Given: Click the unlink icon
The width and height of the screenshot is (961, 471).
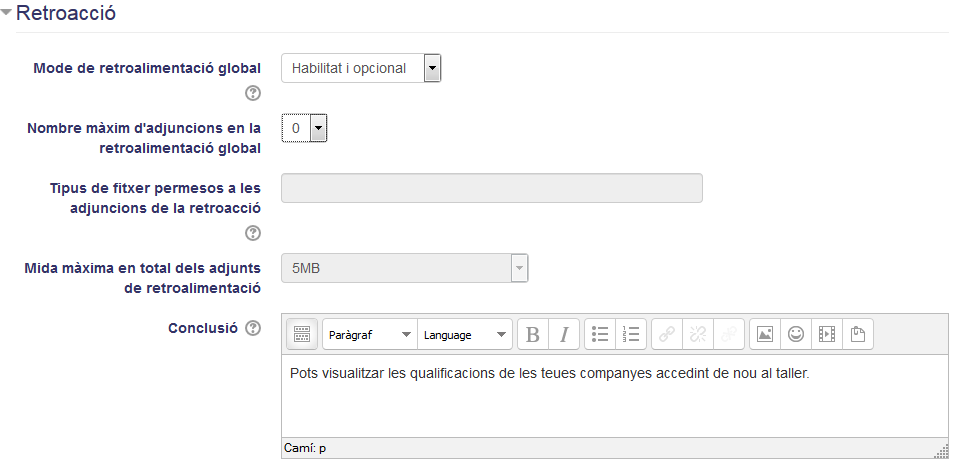Looking at the screenshot, I should tap(698, 334).
